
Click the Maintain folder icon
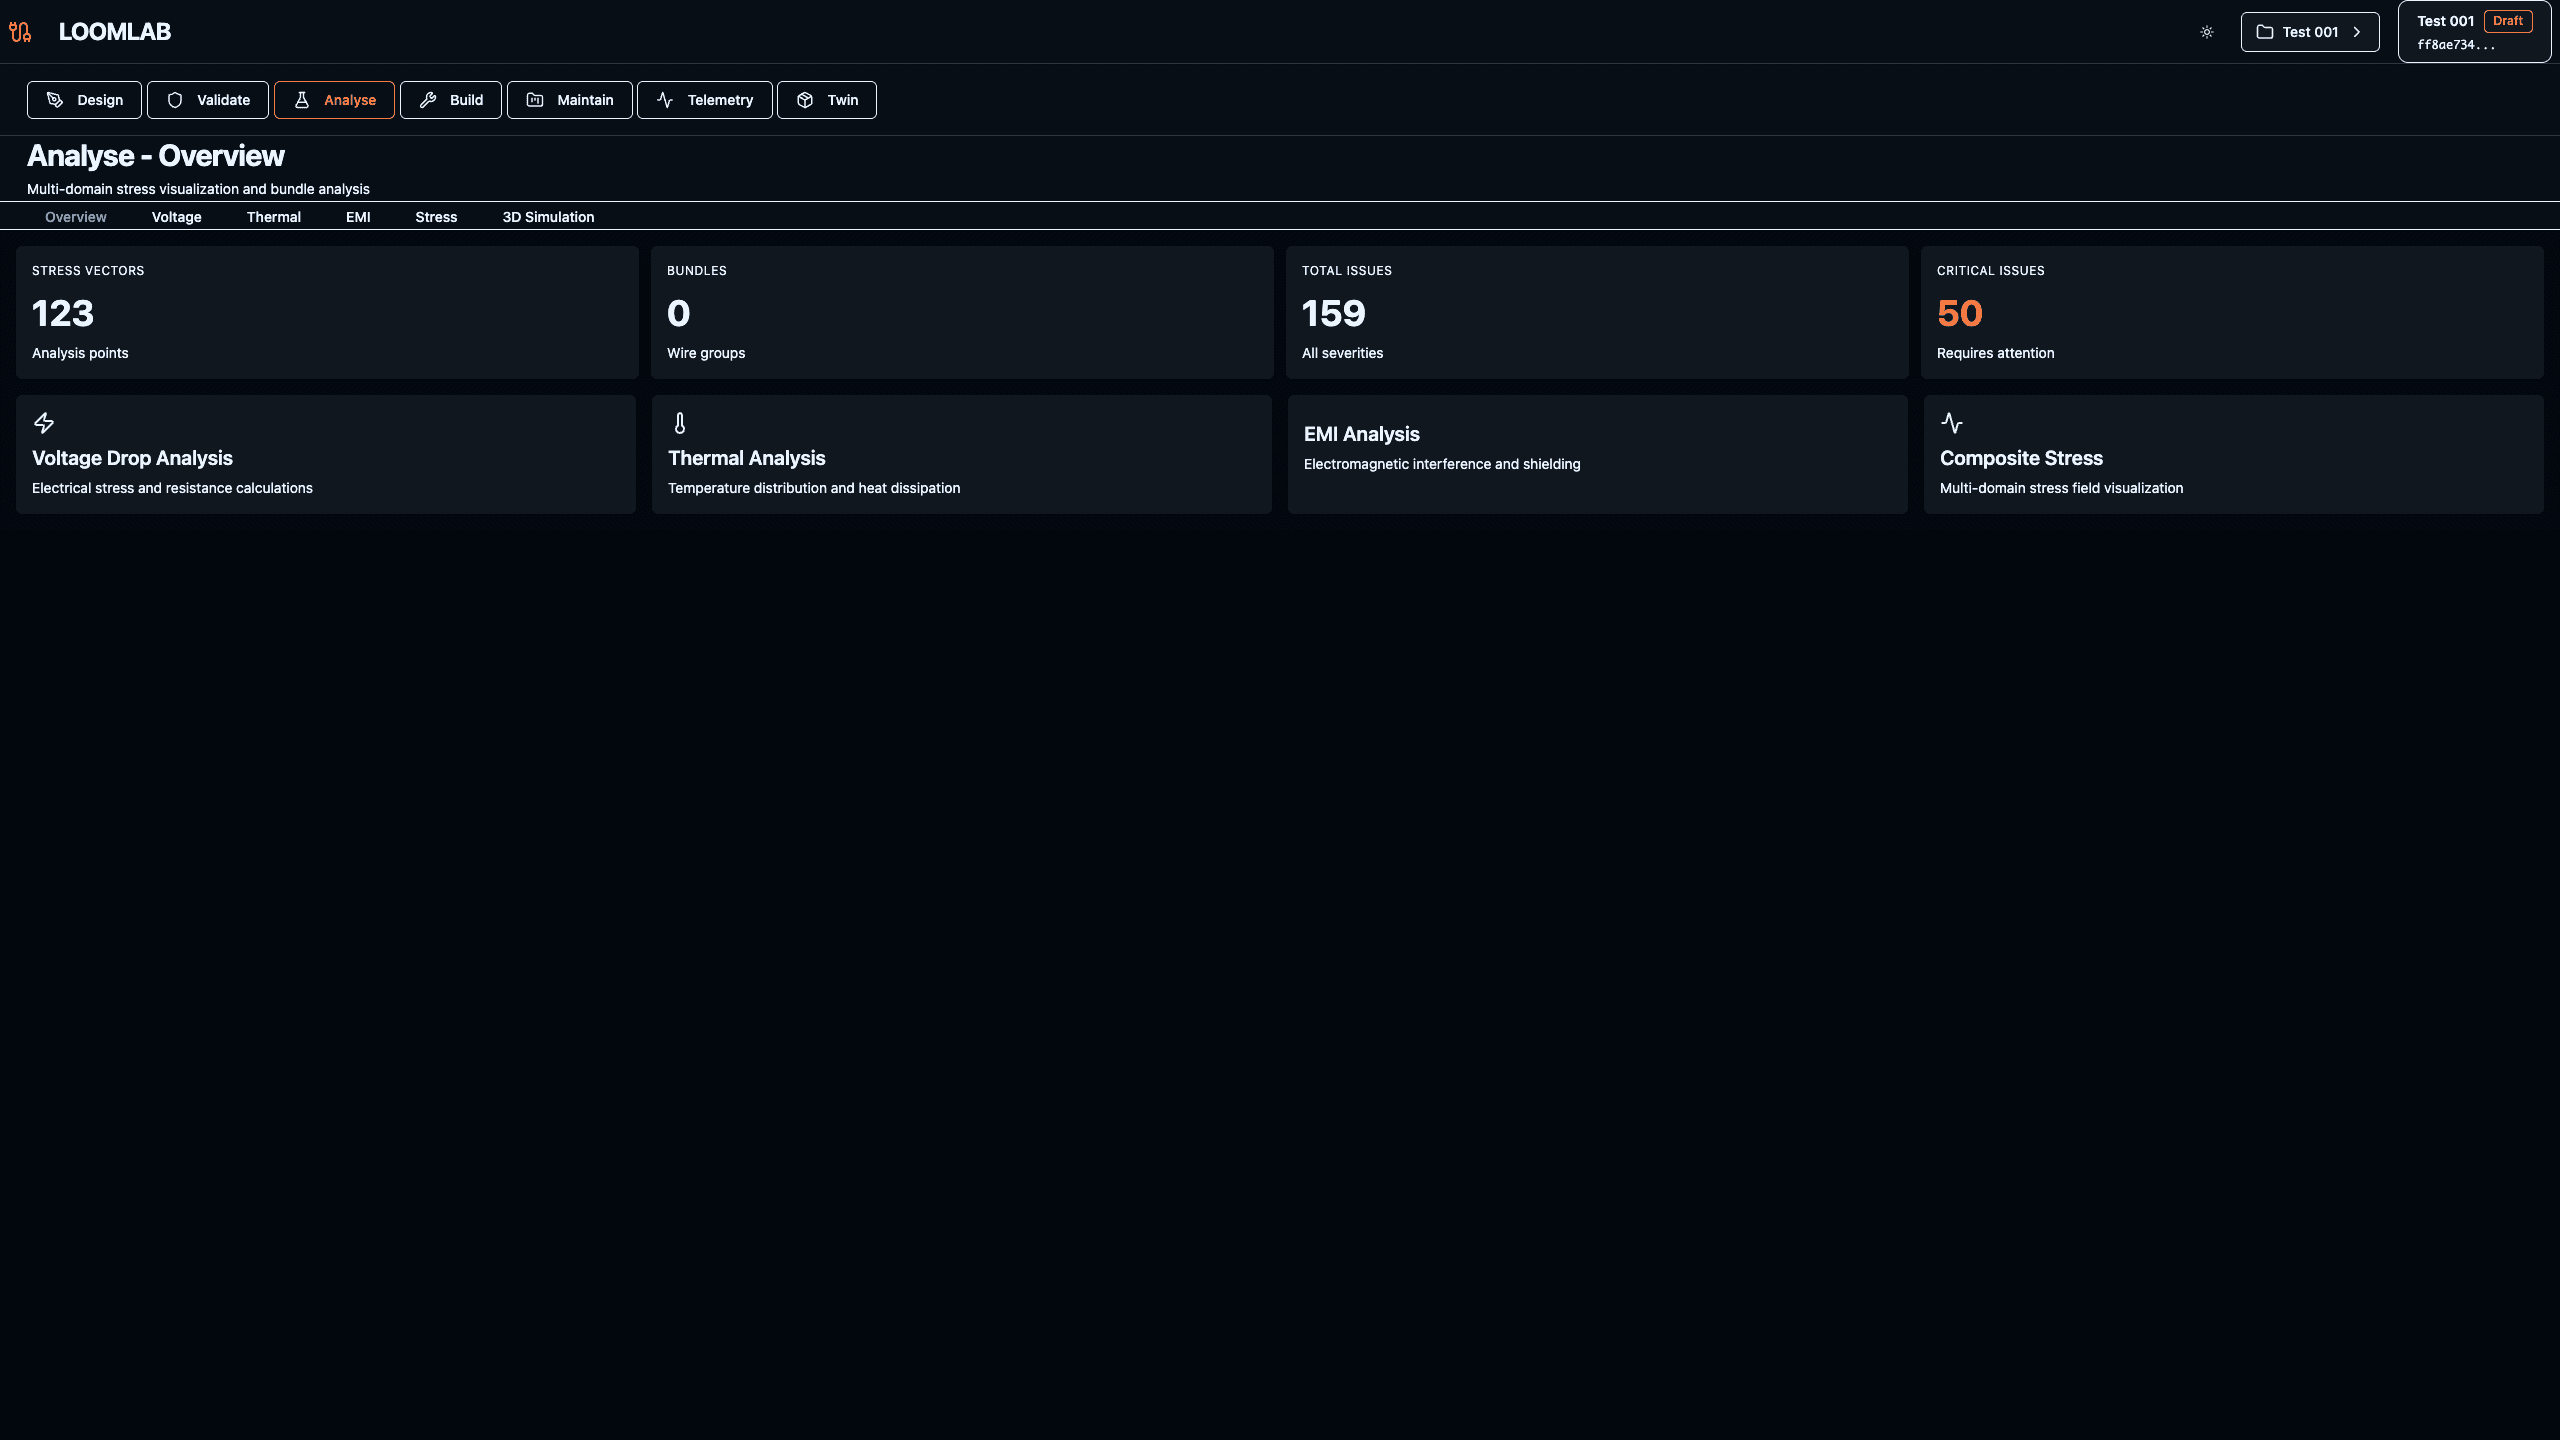[536, 100]
